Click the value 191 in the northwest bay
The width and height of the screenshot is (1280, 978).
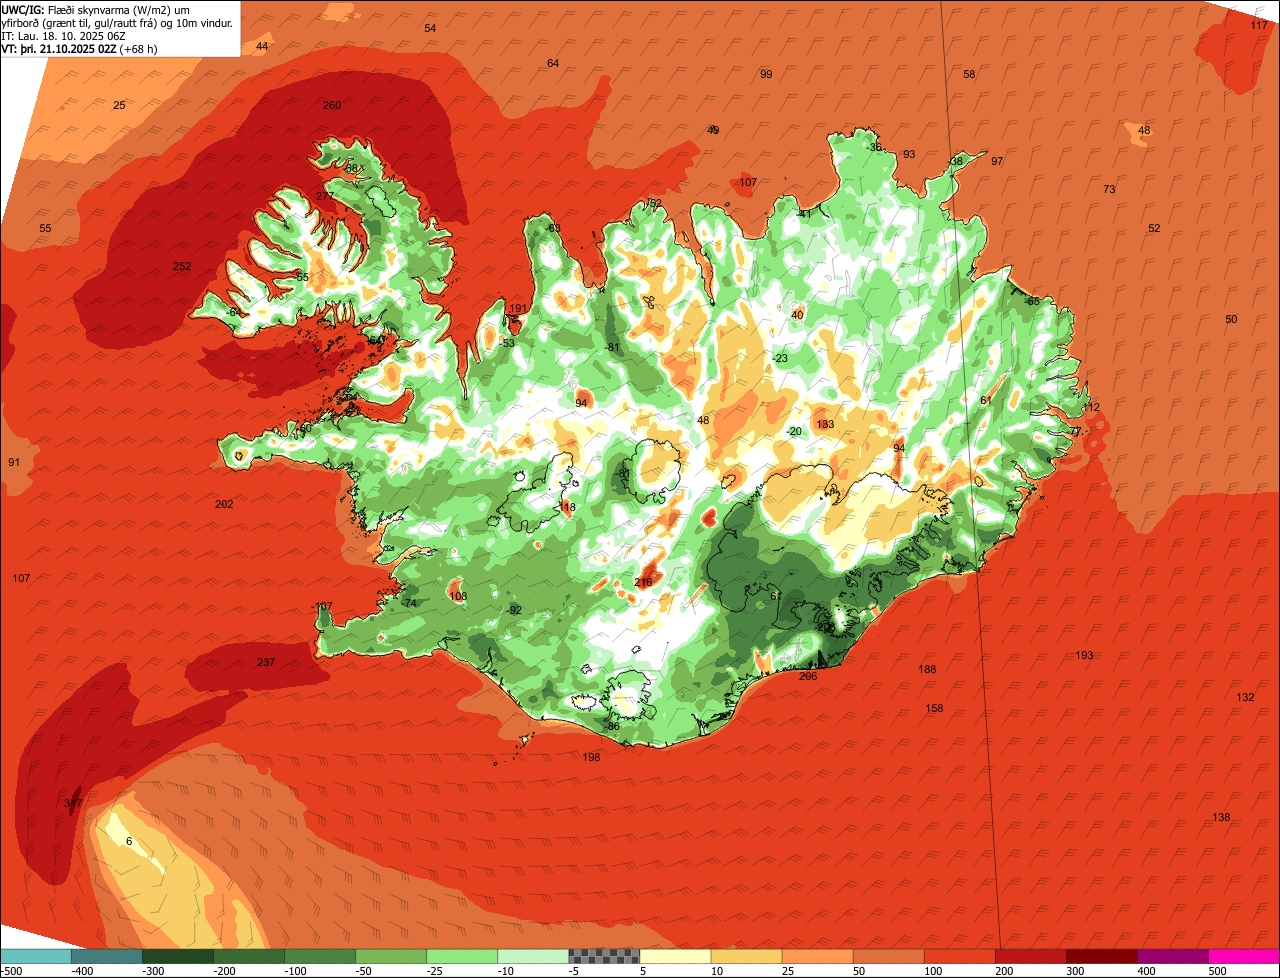click(518, 308)
